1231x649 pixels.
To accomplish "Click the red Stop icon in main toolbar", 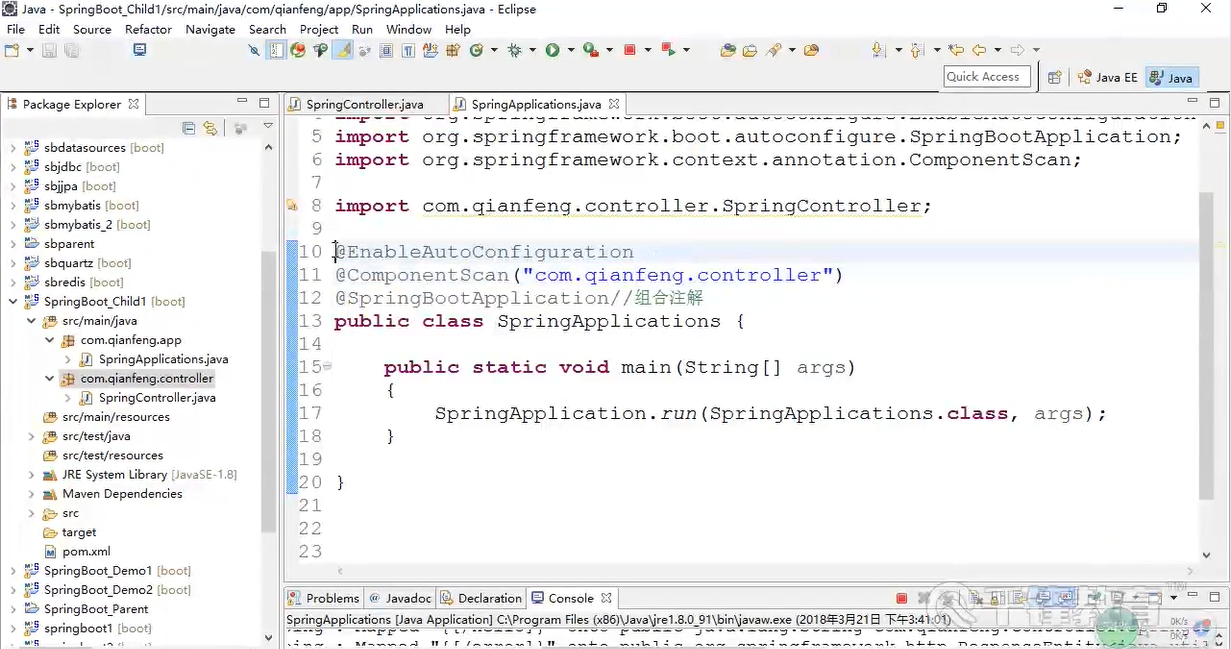I will 630,50.
